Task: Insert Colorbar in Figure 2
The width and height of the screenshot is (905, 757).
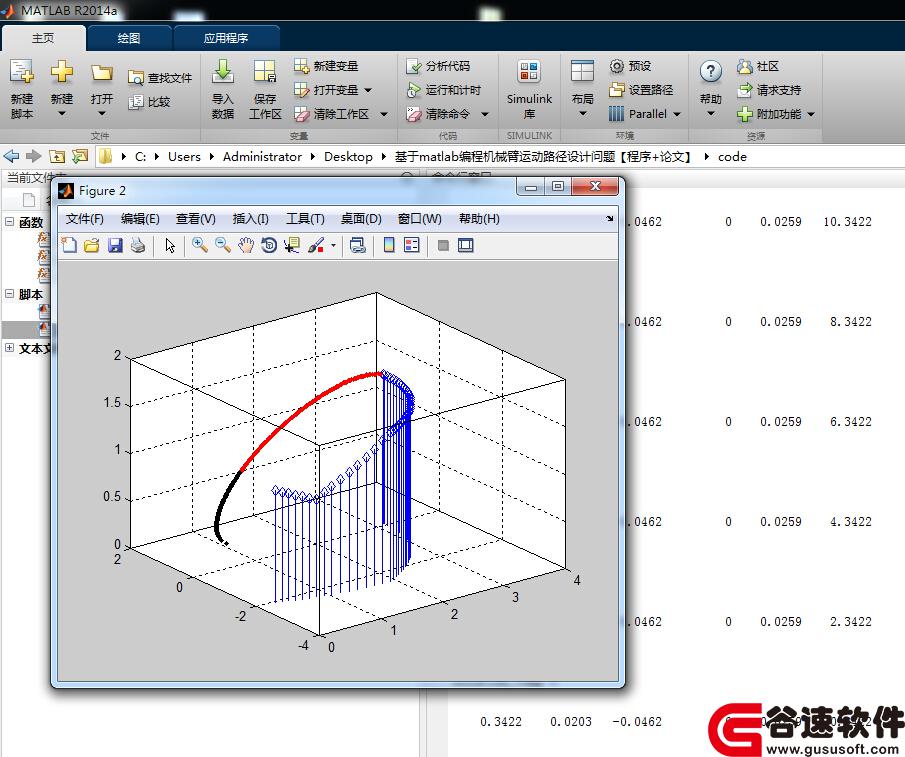Action: (x=389, y=245)
